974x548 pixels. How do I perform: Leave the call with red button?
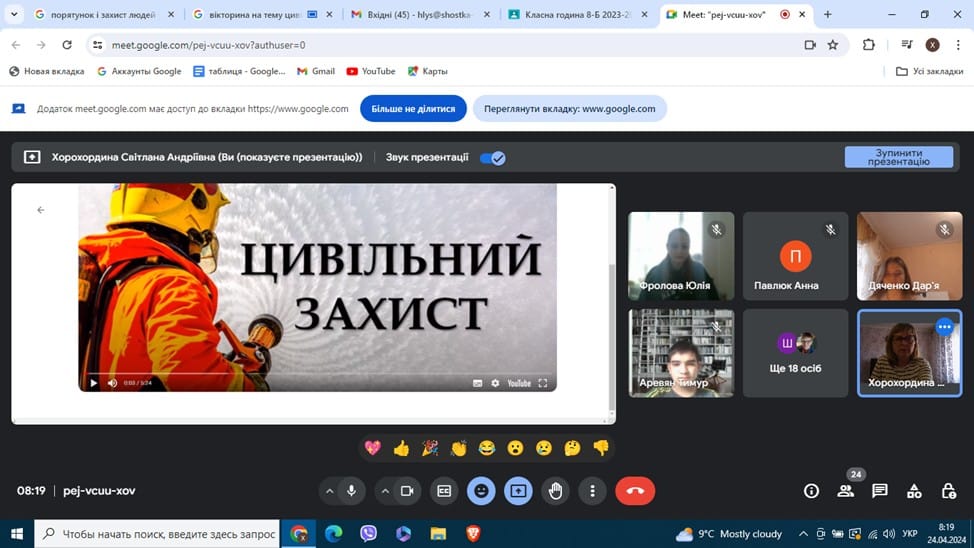[x=635, y=491]
